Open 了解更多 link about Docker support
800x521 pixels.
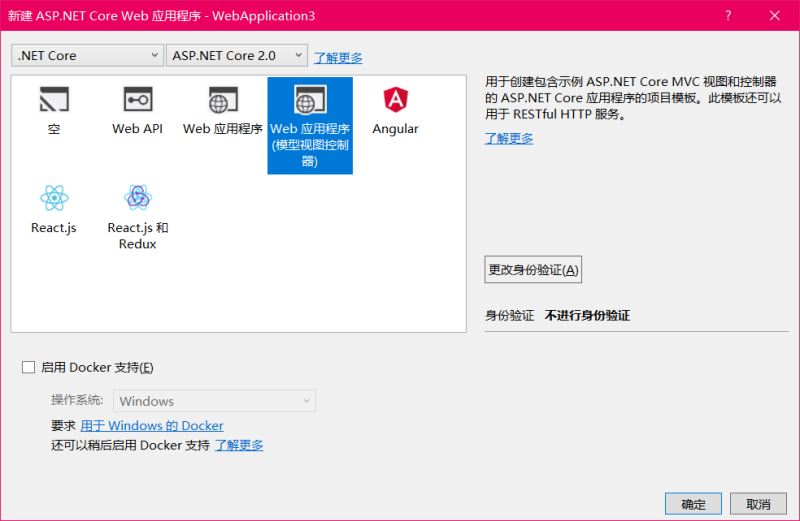coord(239,445)
